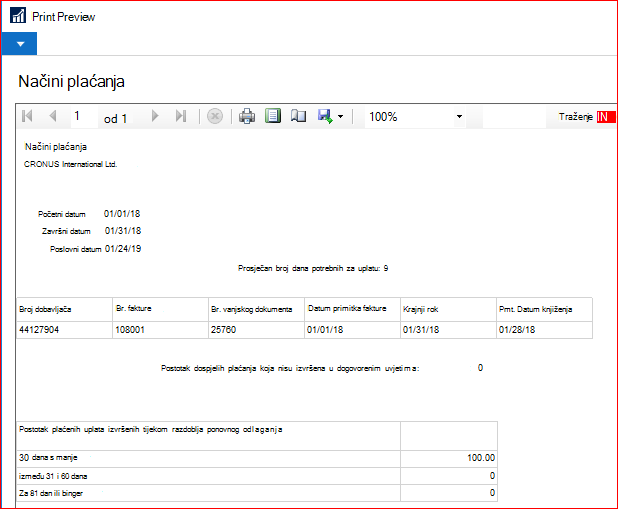
Task: Expand export format dropdown arrow
Action: (341, 117)
